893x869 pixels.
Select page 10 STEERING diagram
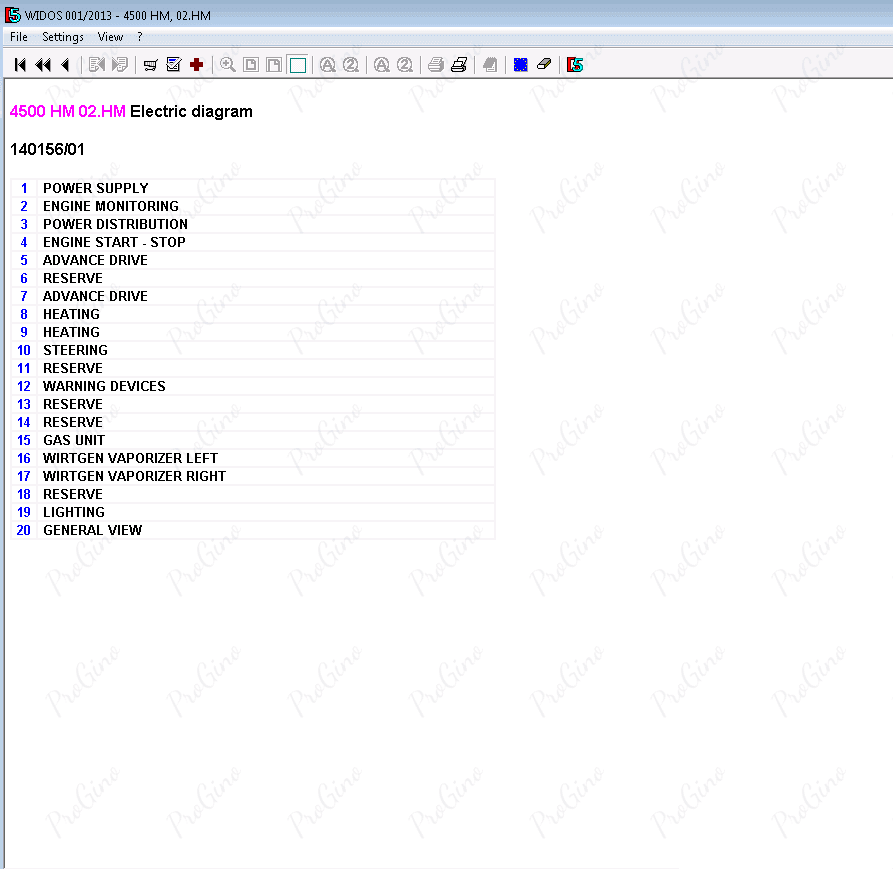tap(75, 350)
